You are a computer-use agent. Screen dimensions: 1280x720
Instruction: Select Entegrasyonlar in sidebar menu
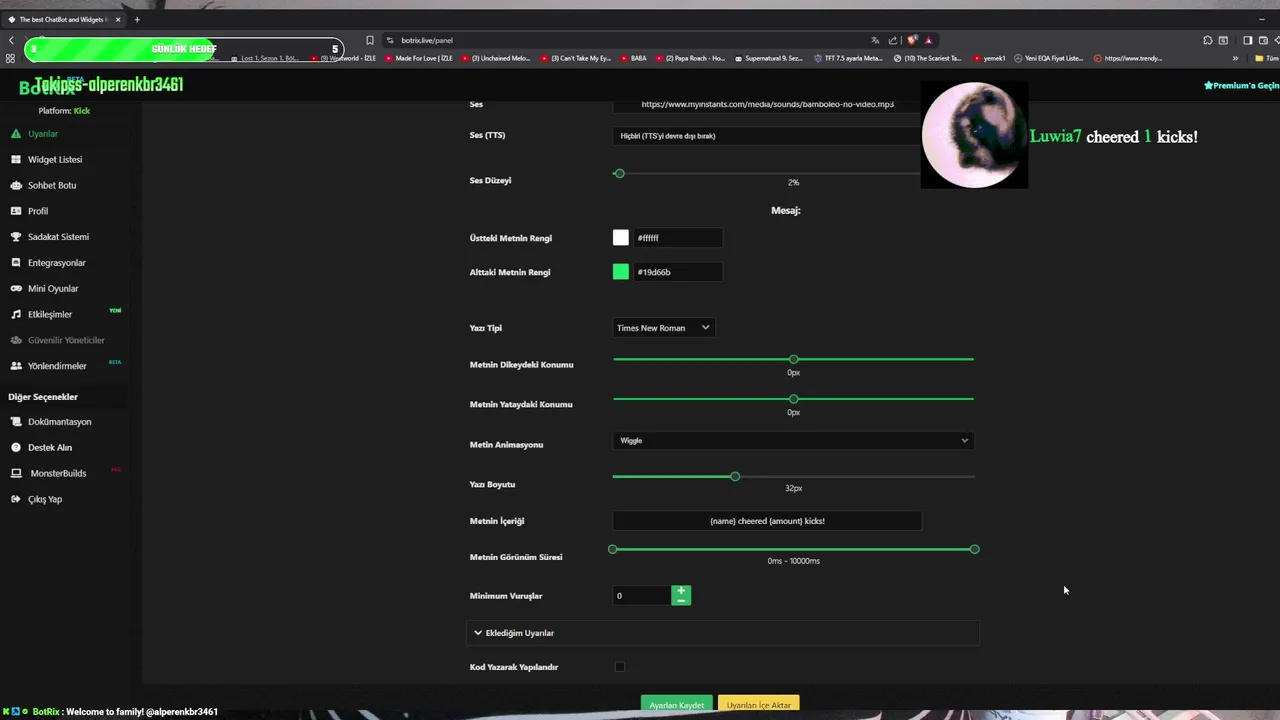(x=57, y=263)
